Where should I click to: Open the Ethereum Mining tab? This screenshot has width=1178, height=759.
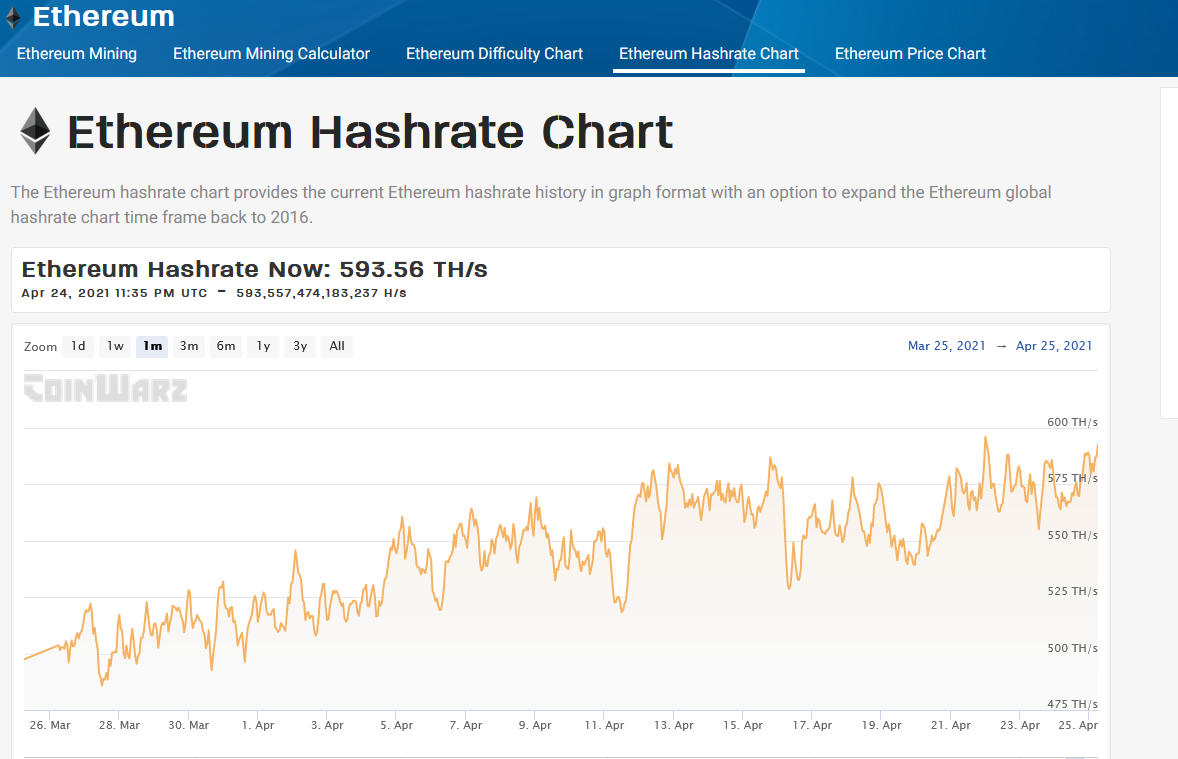77,54
